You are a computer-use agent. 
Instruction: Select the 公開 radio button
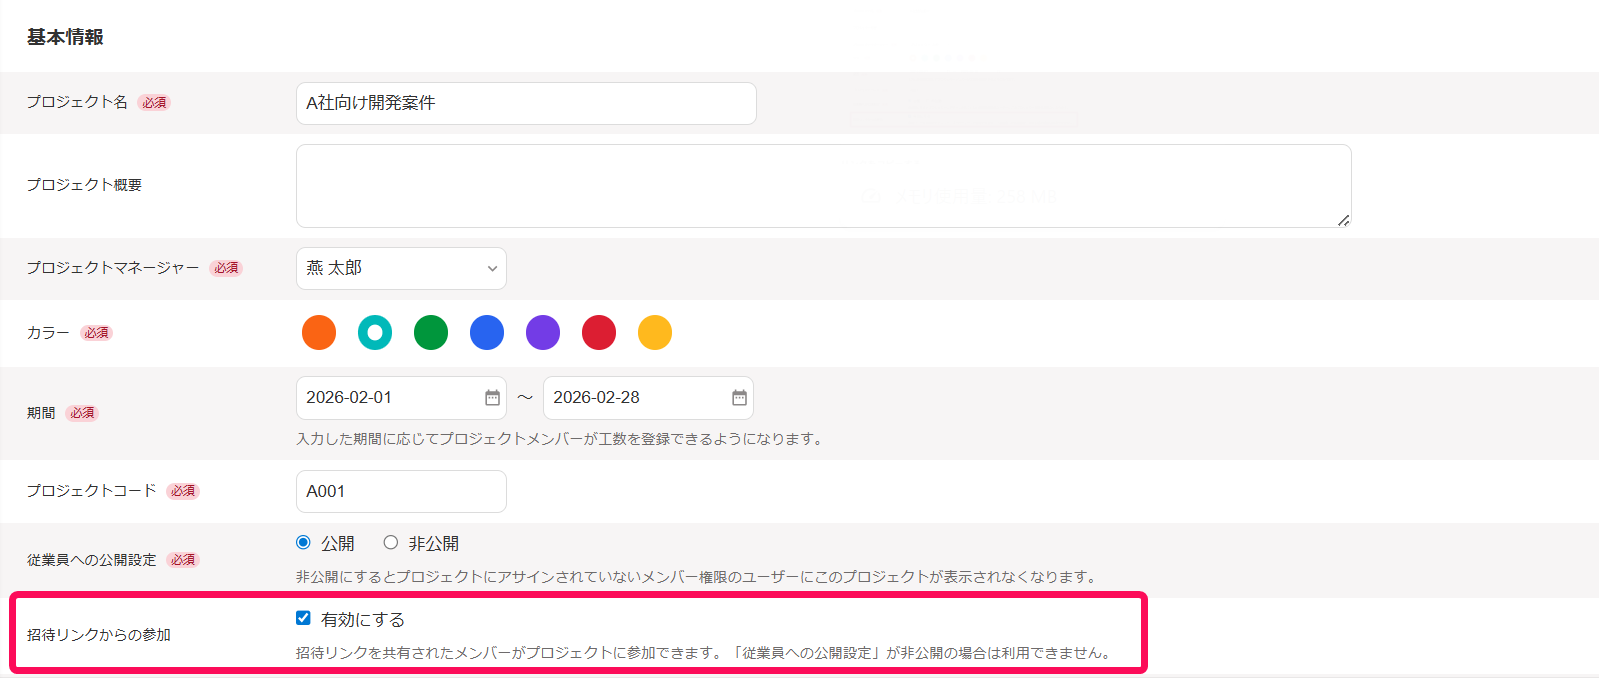[303, 542]
